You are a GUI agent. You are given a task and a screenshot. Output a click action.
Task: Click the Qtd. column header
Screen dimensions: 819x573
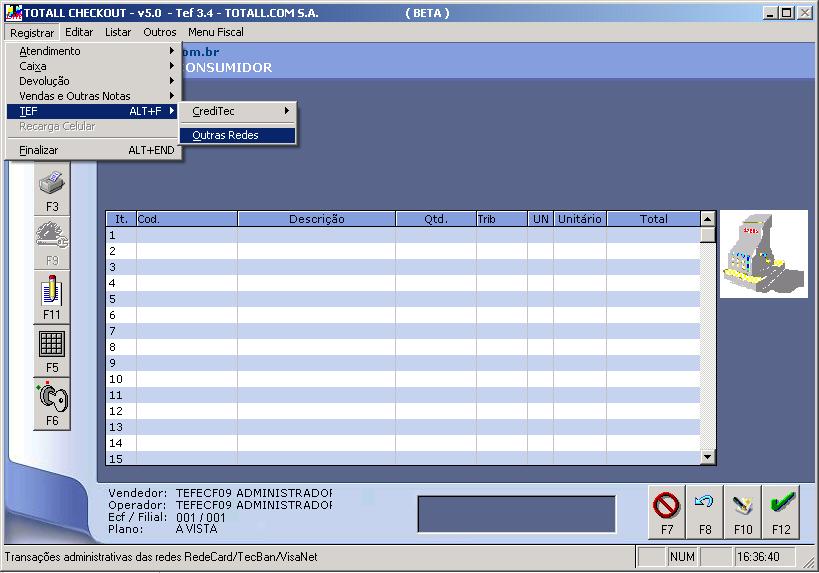pos(436,219)
